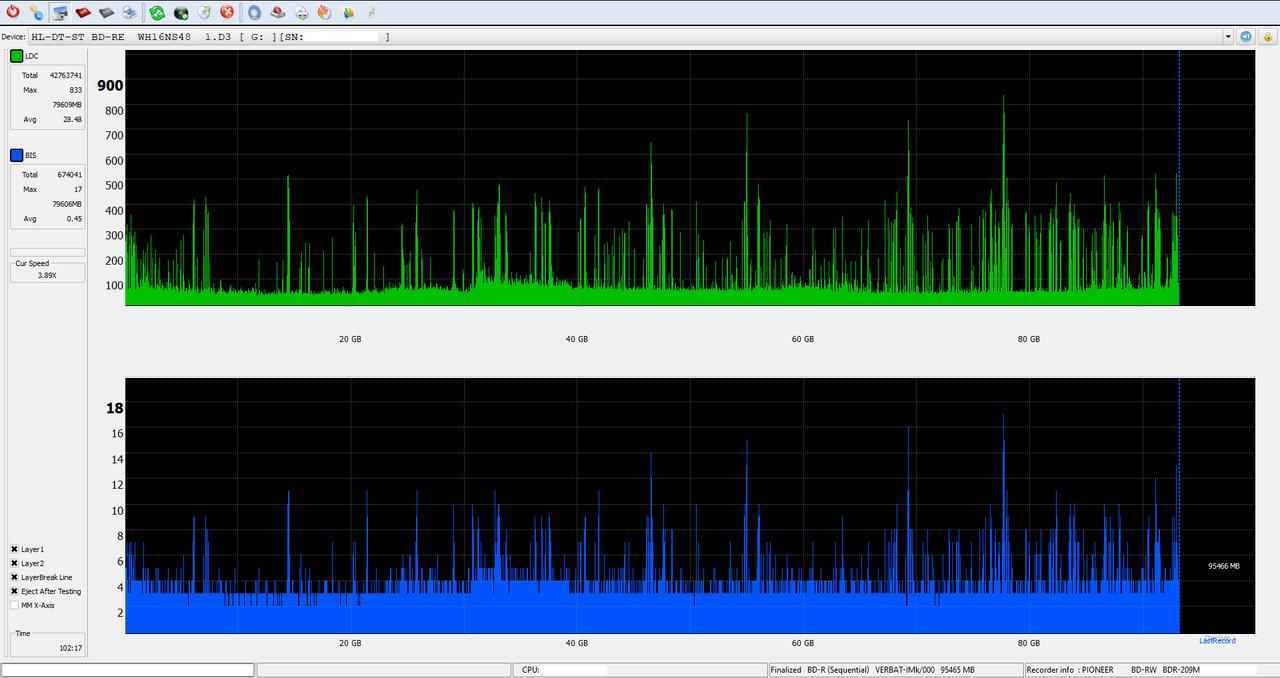1280x678 pixels.
Task: Select the monitor picture toolbar icon
Action: coord(60,12)
